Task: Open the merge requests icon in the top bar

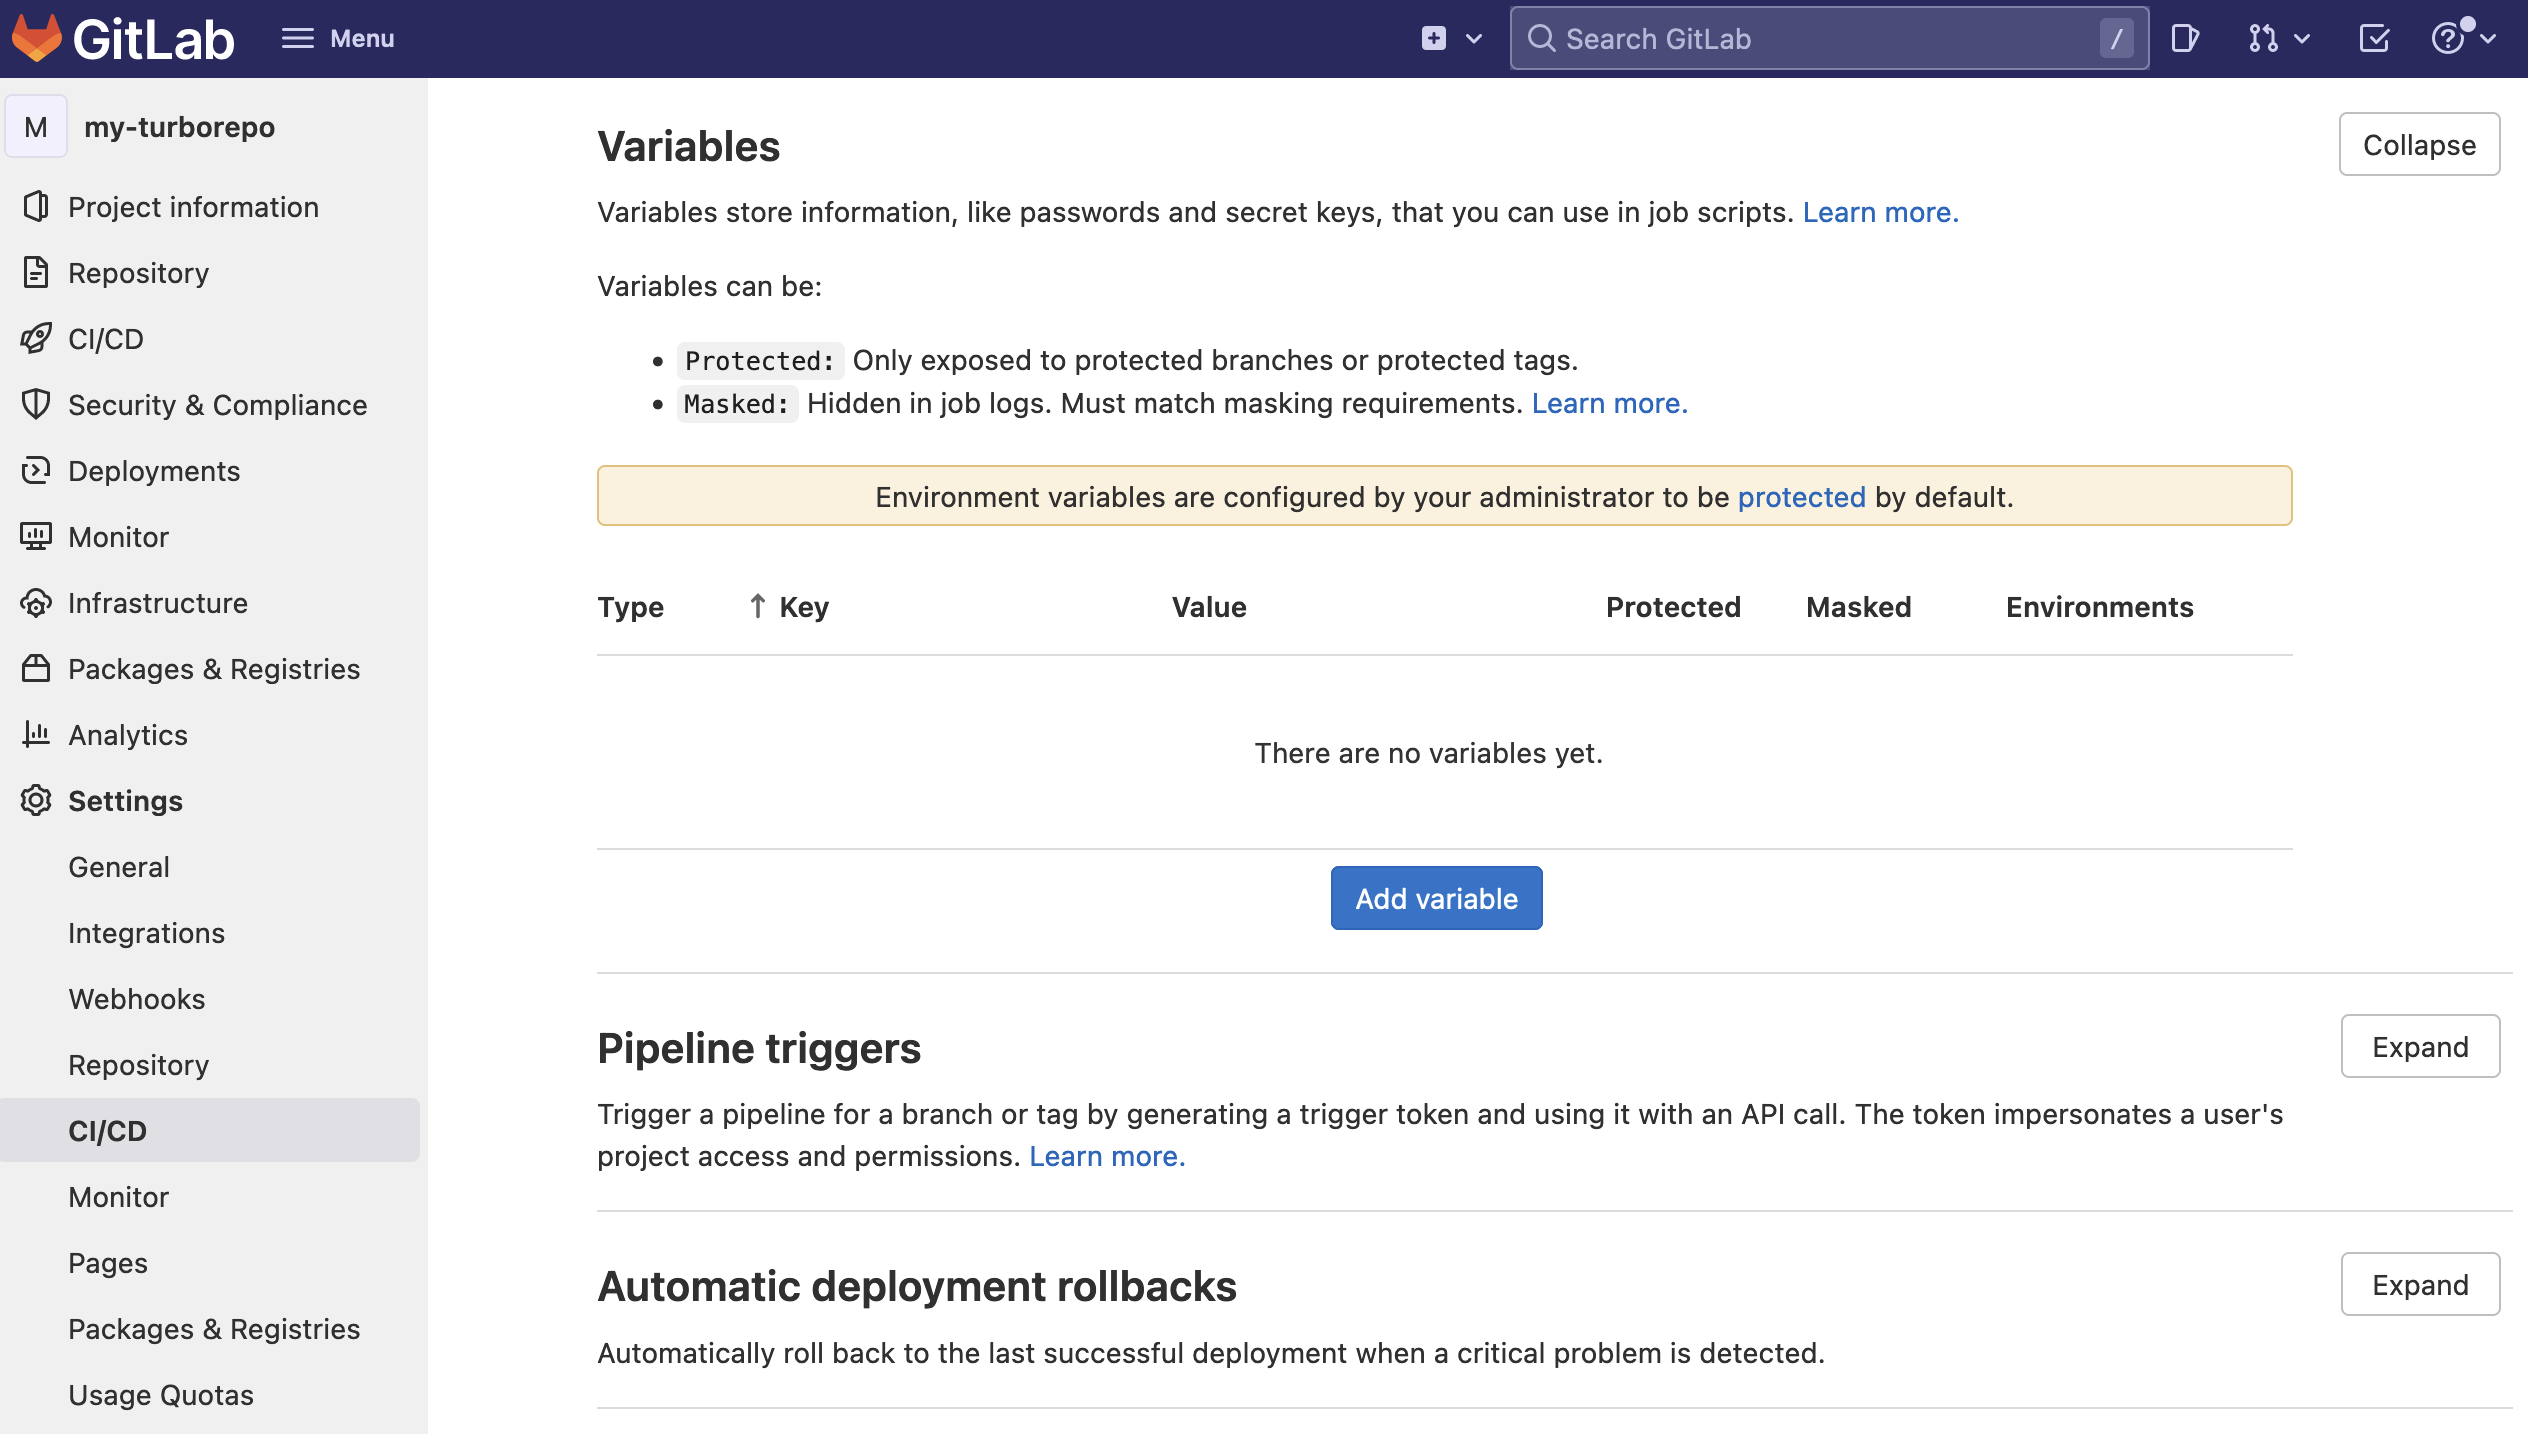Action: click(2262, 38)
